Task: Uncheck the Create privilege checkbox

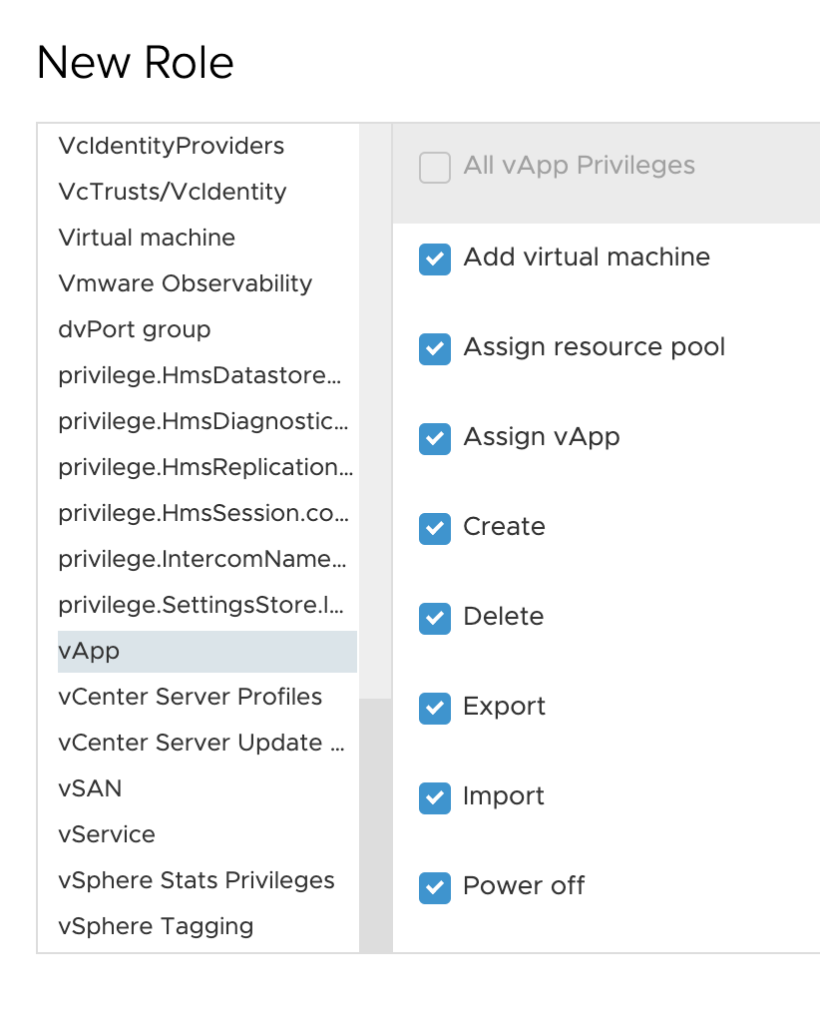Action: tap(435, 528)
